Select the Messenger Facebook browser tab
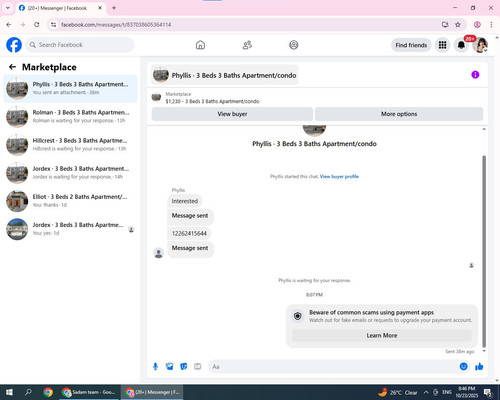This screenshot has height=400, width=500. tap(60, 8)
